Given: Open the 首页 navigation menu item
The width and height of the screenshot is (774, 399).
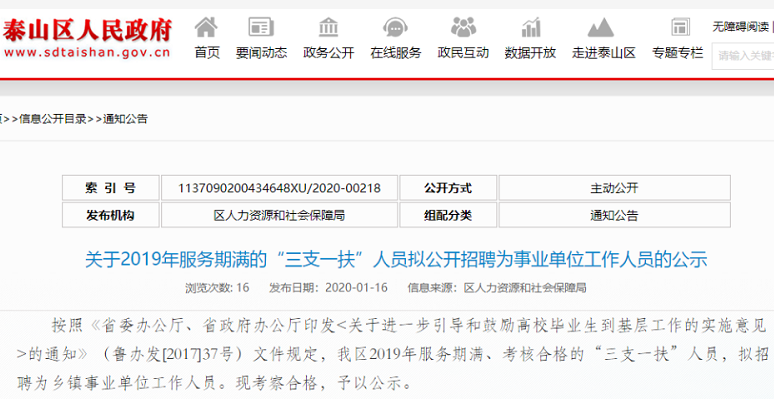Looking at the screenshot, I should [207, 52].
